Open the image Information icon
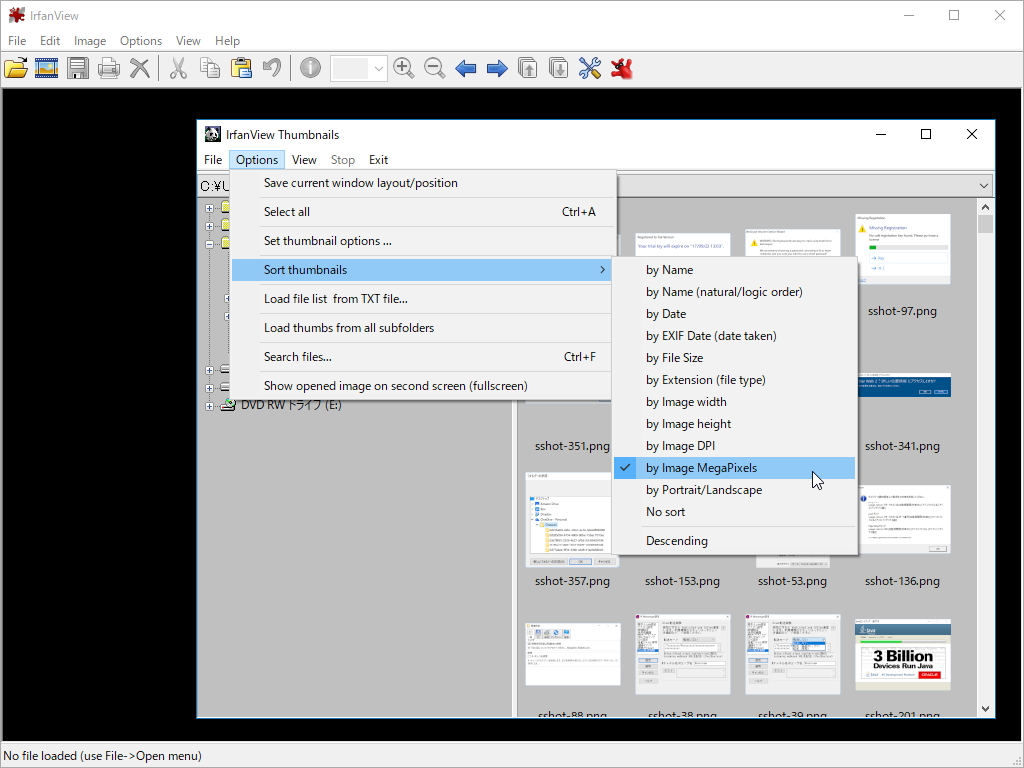 pyautogui.click(x=310, y=67)
